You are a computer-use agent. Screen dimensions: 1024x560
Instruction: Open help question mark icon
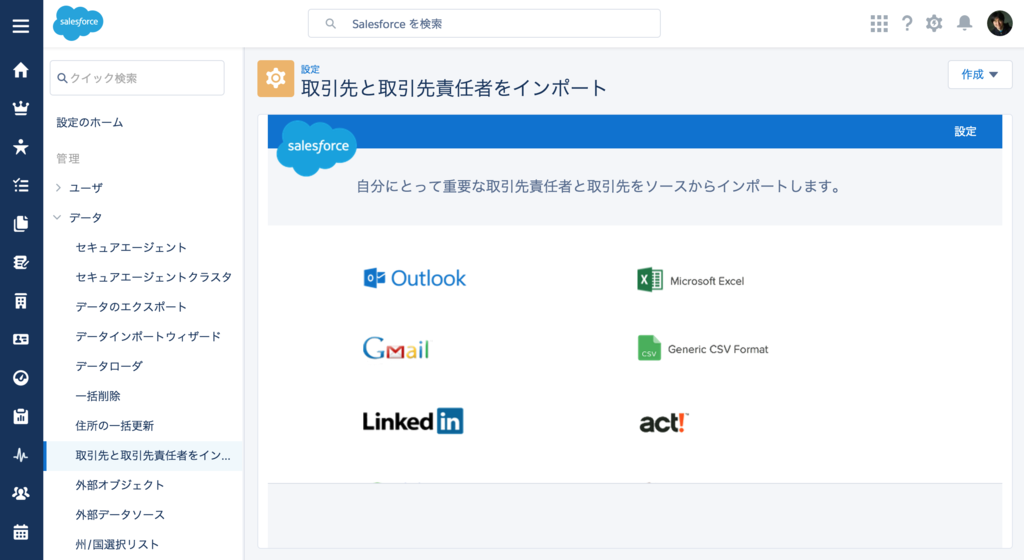pos(907,23)
